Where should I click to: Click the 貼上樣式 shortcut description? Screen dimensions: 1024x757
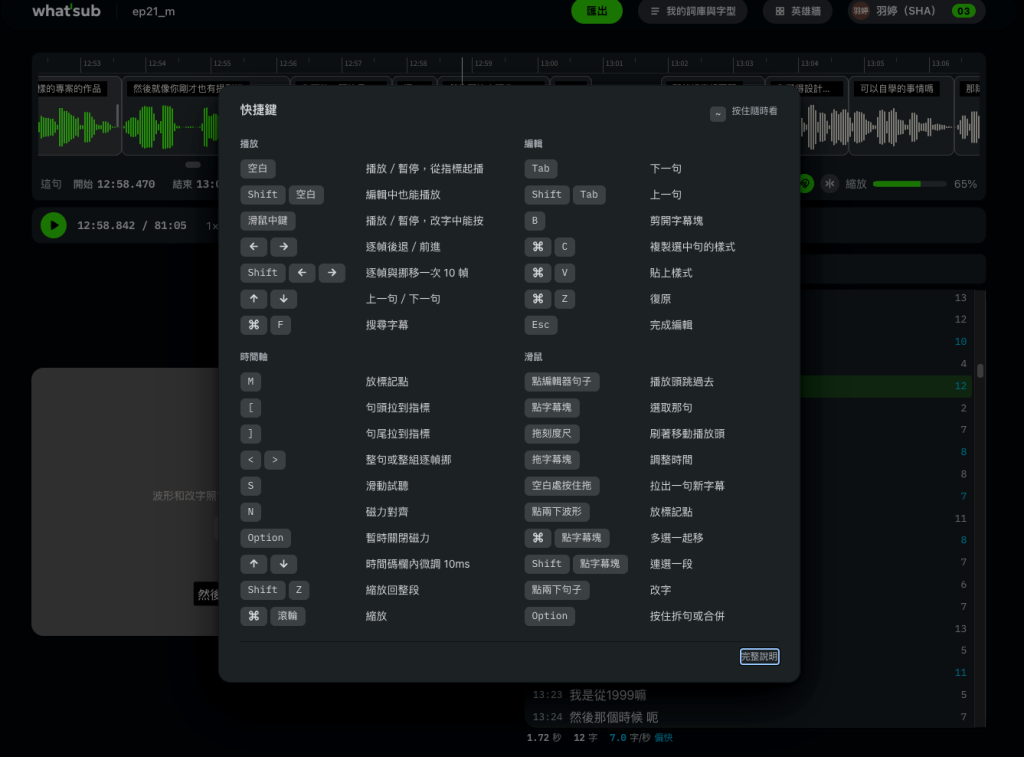671,273
